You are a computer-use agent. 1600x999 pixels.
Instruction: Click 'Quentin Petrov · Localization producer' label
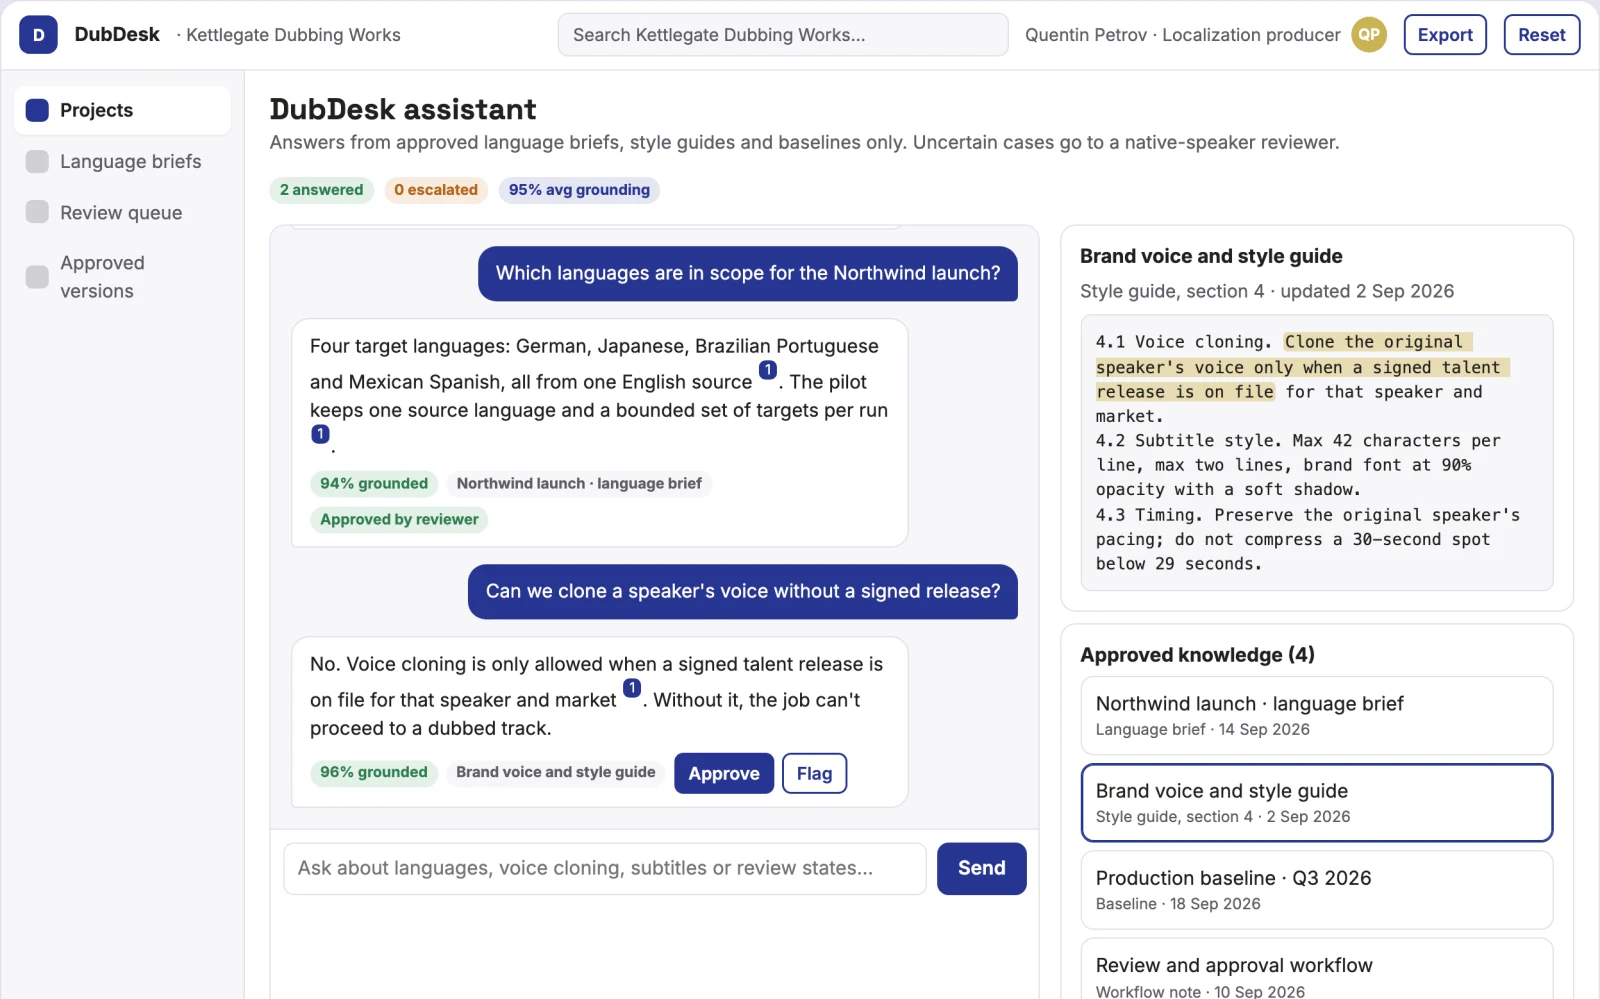[x=1182, y=35]
